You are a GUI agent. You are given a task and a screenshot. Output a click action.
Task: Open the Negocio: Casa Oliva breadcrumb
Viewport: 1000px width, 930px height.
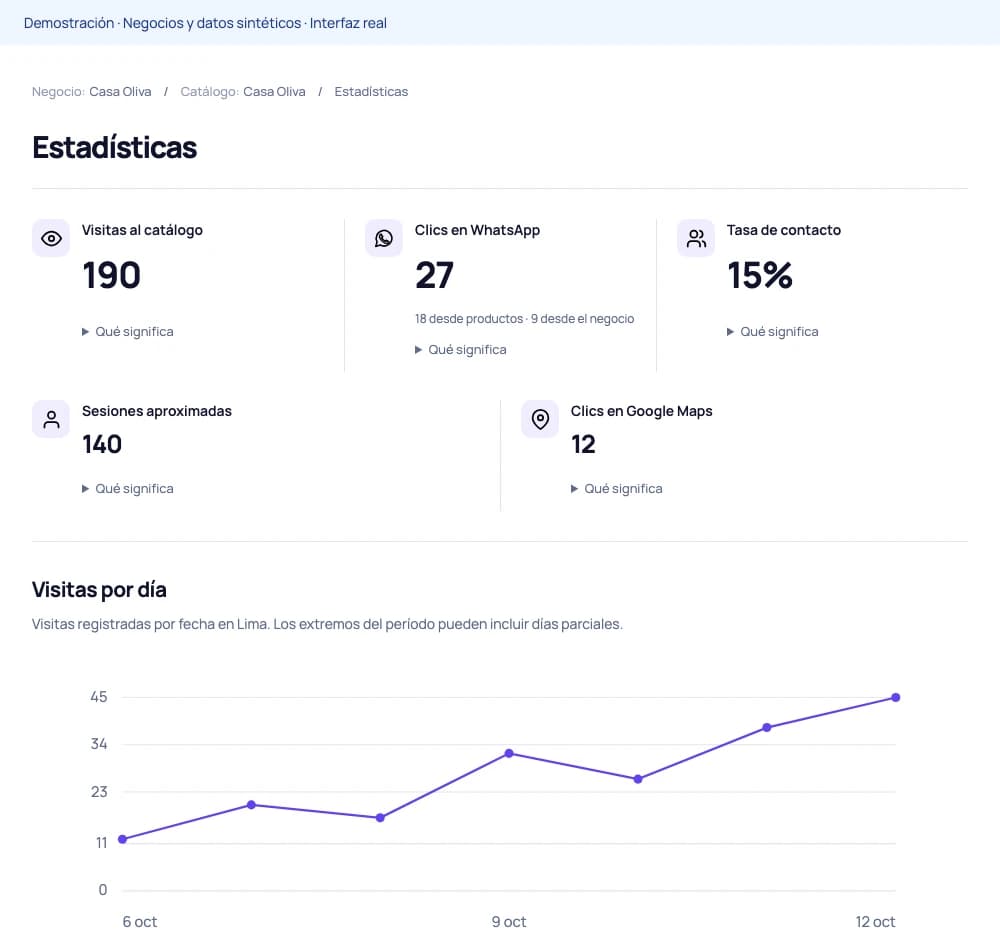[92, 91]
